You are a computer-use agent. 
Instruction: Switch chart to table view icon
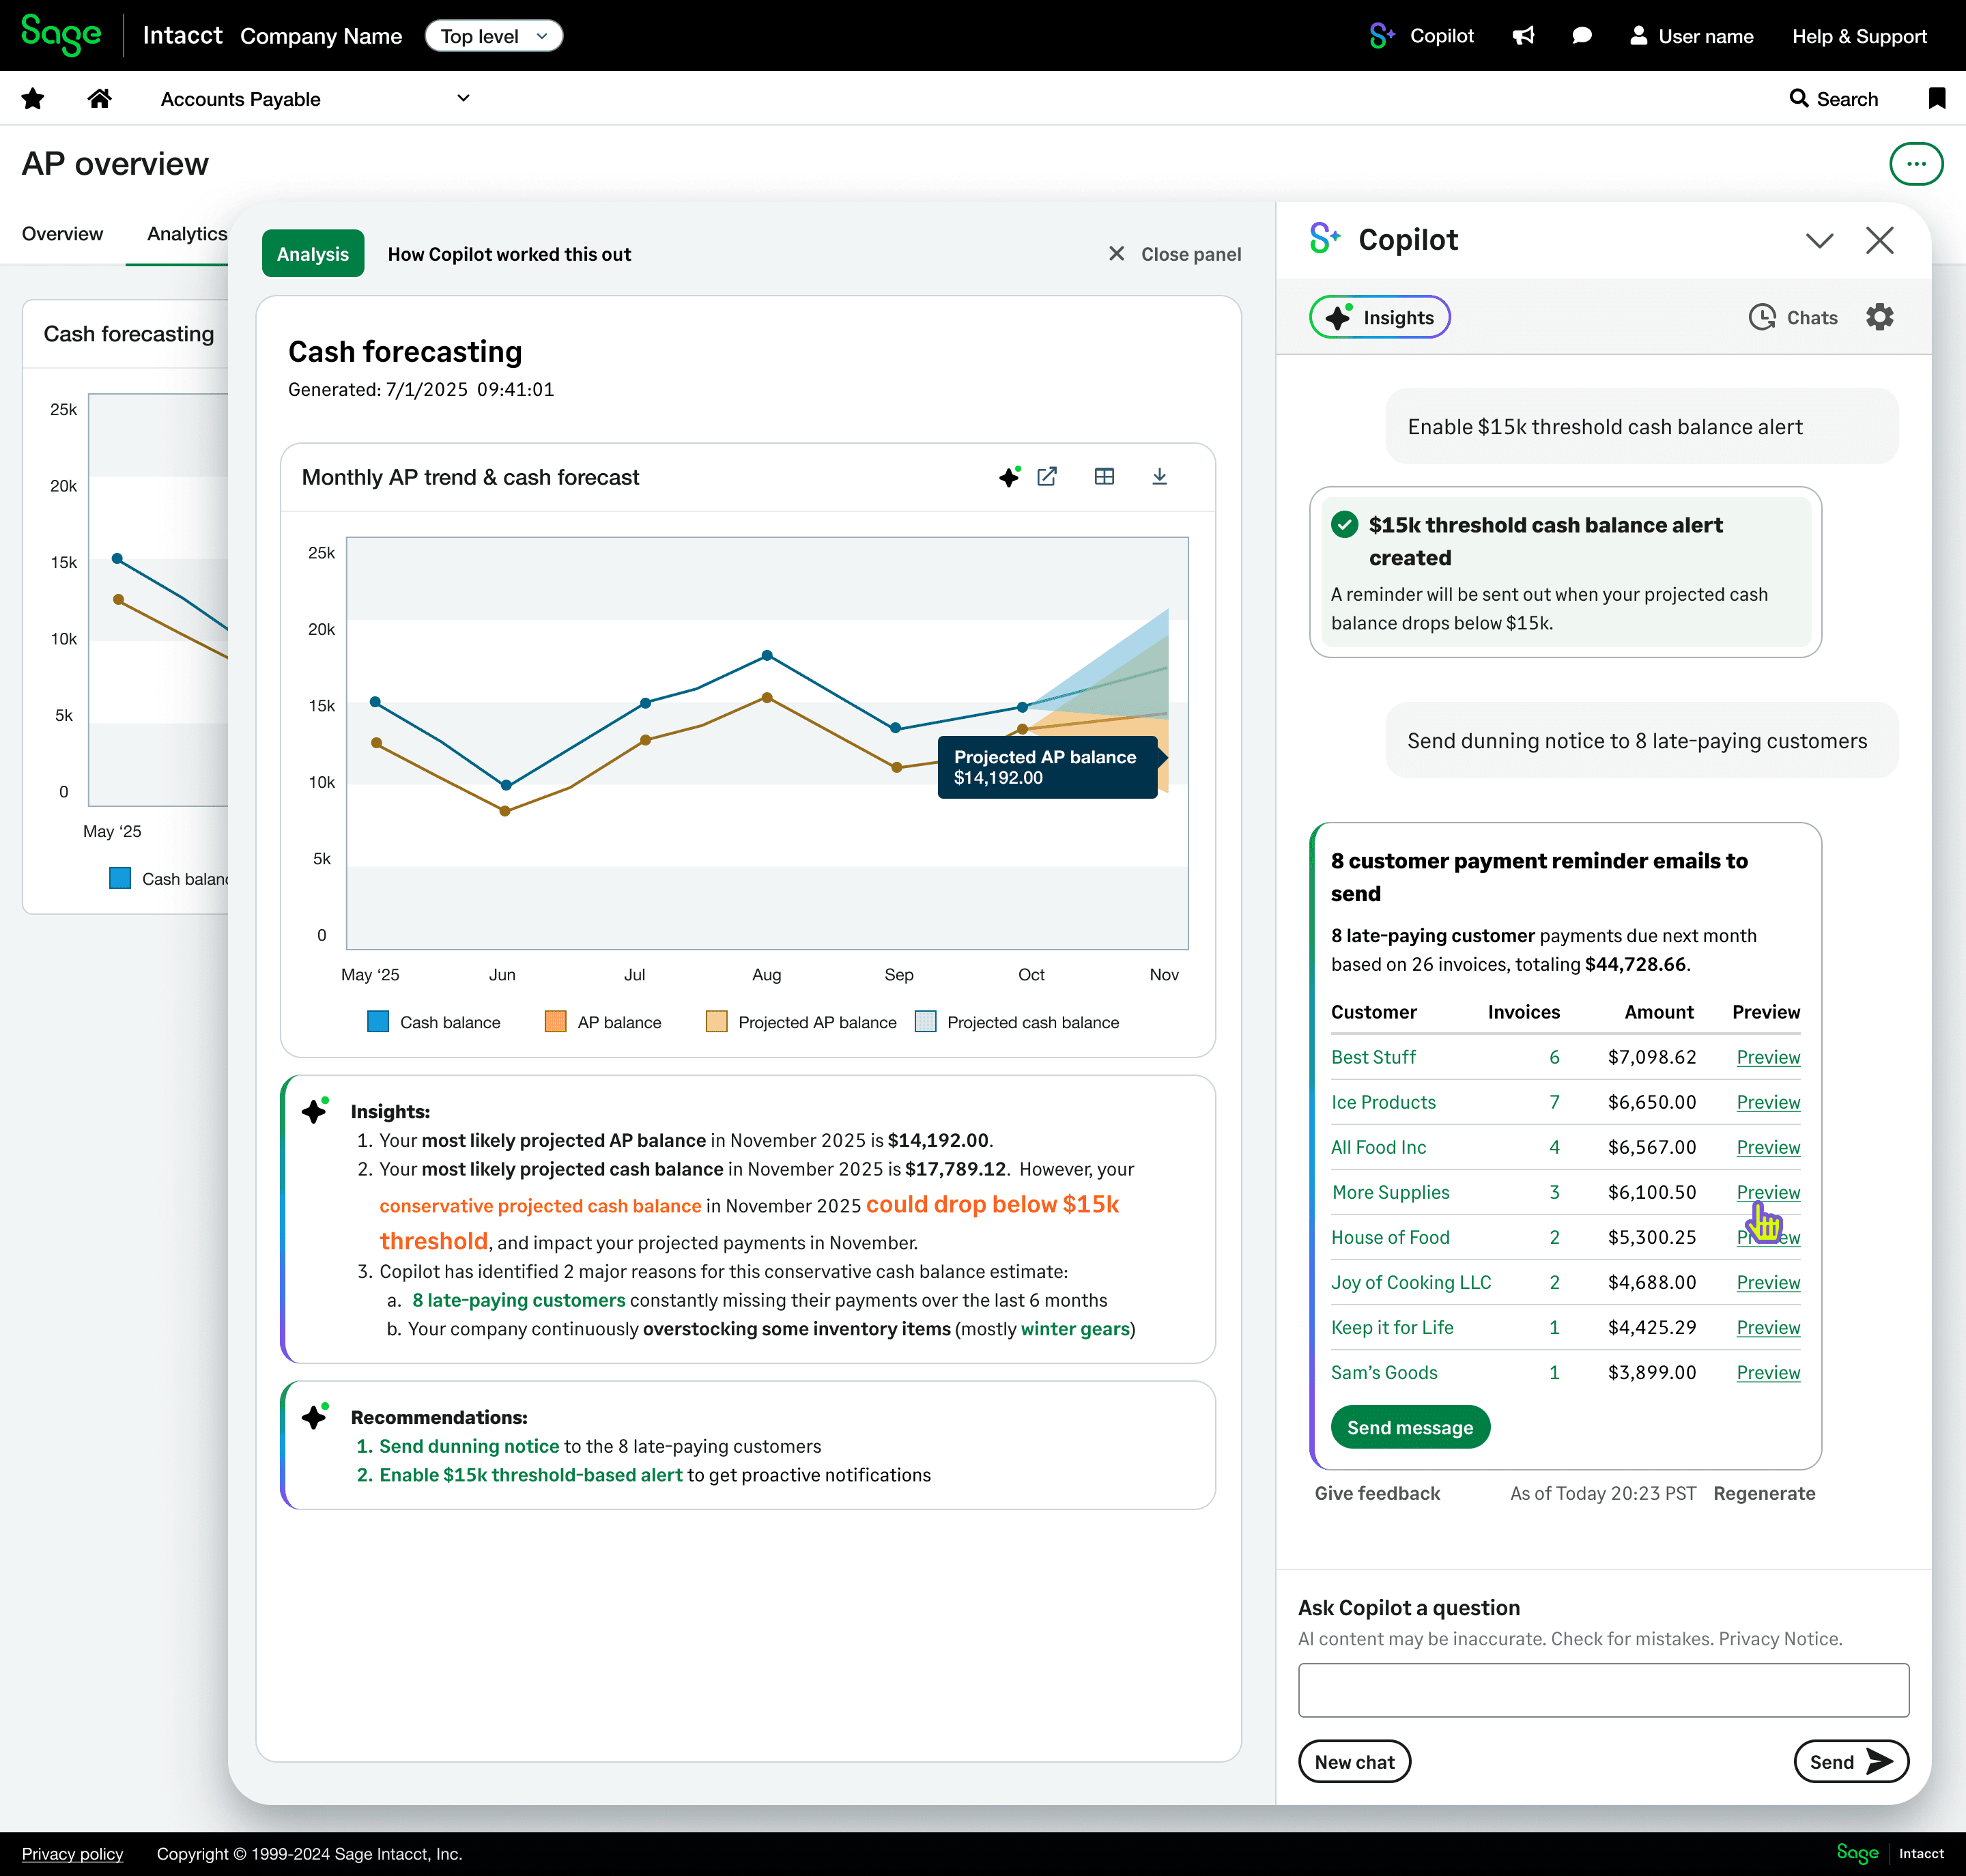(1104, 477)
